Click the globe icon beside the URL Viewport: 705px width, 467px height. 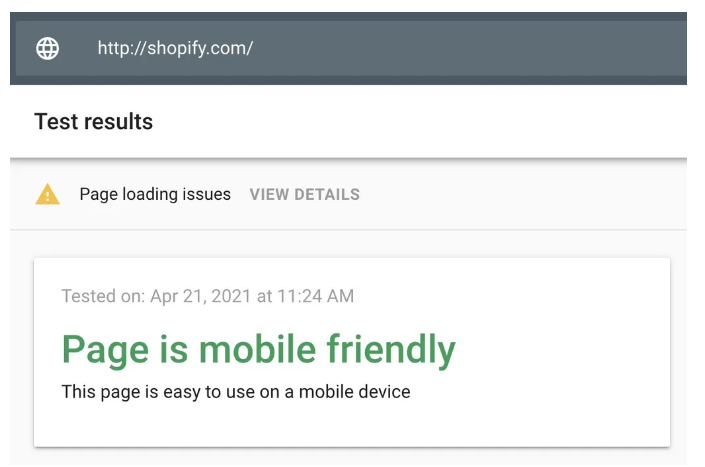(x=47, y=48)
